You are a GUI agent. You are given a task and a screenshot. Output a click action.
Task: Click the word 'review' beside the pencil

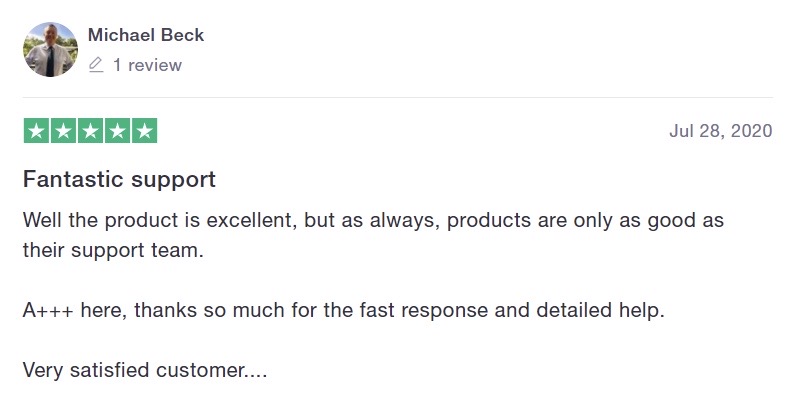(x=155, y=65)
